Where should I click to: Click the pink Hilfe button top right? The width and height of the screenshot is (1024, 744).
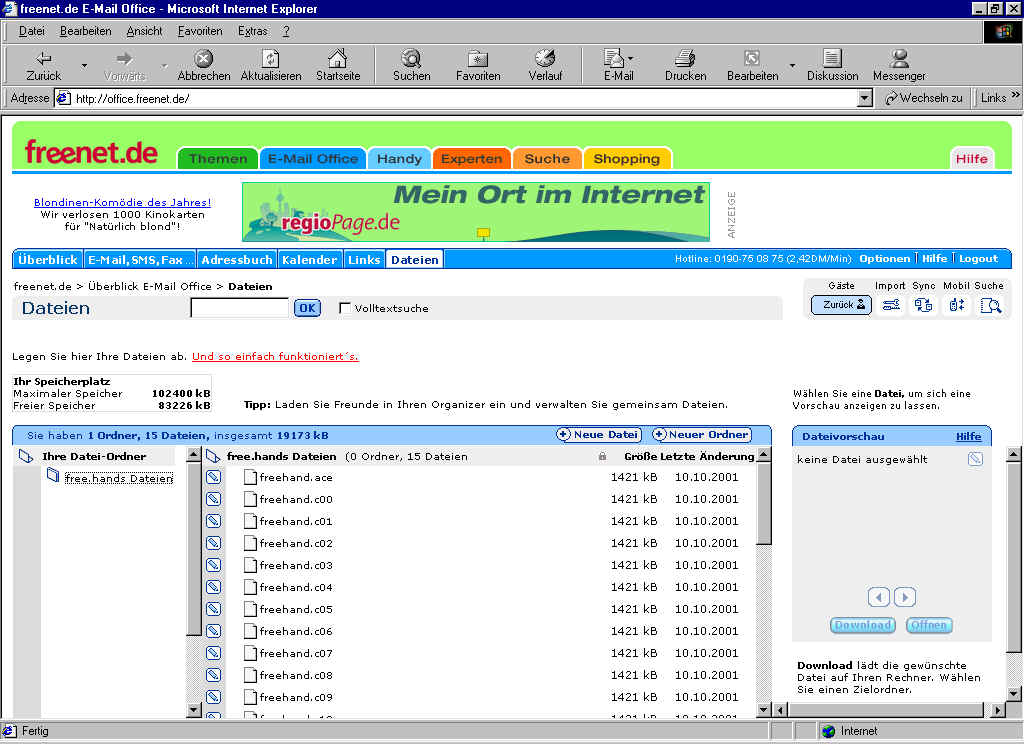coord(971,159)
